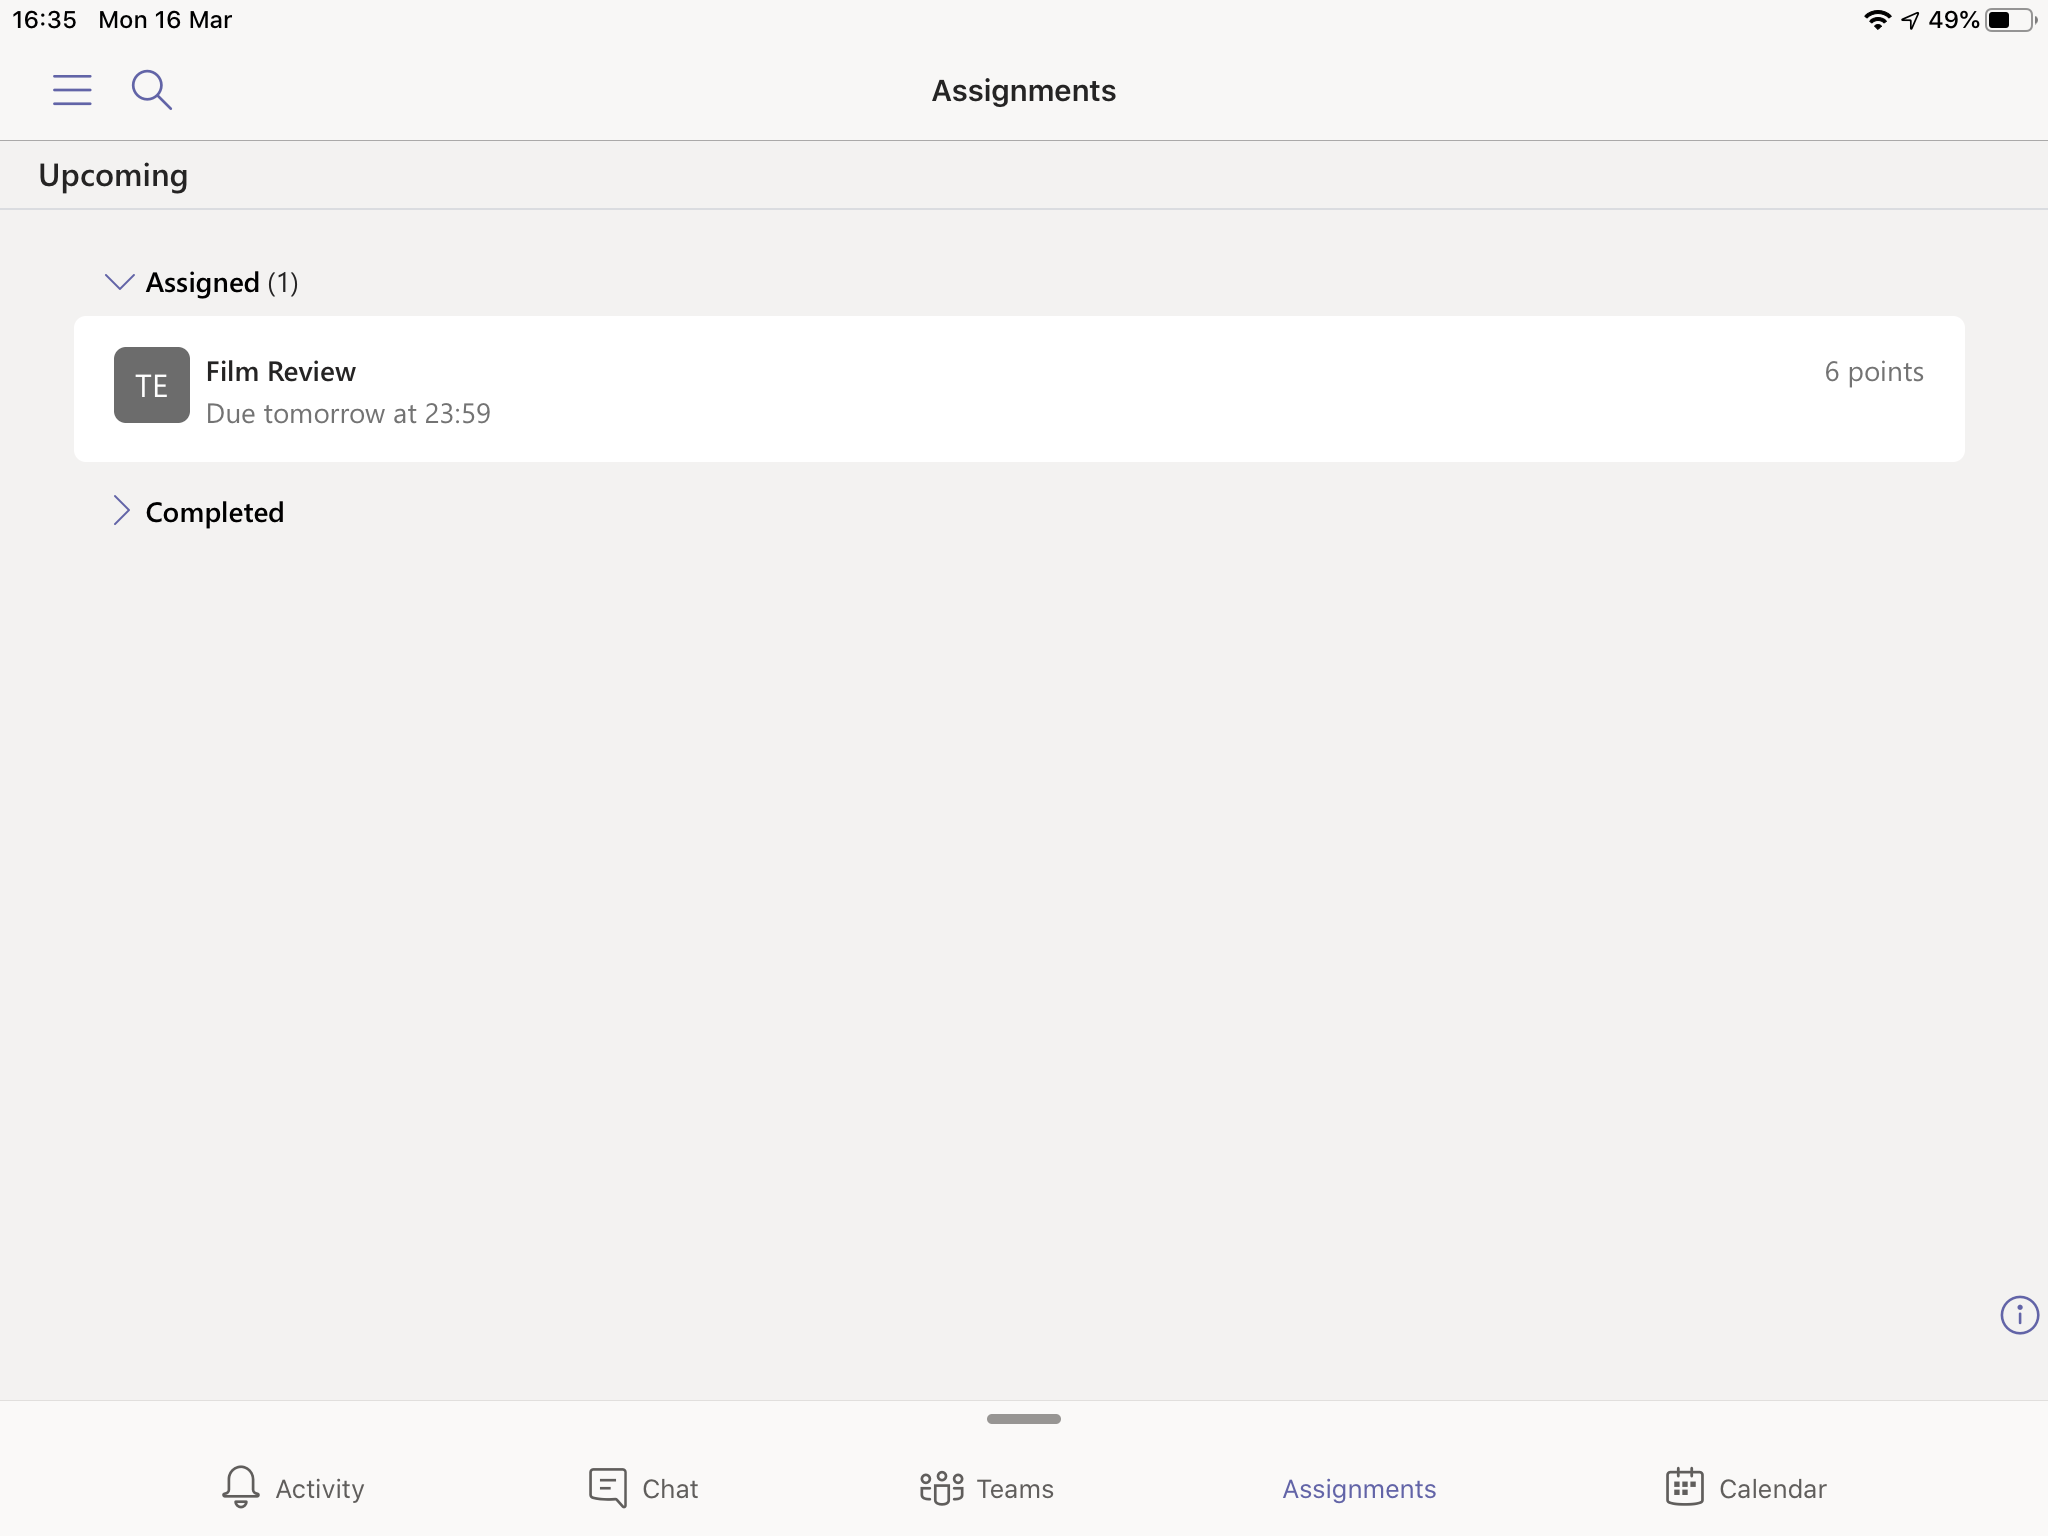Open the hamburger menu icon
The height and width of the screenshot is (1536, 2048).
72,90
